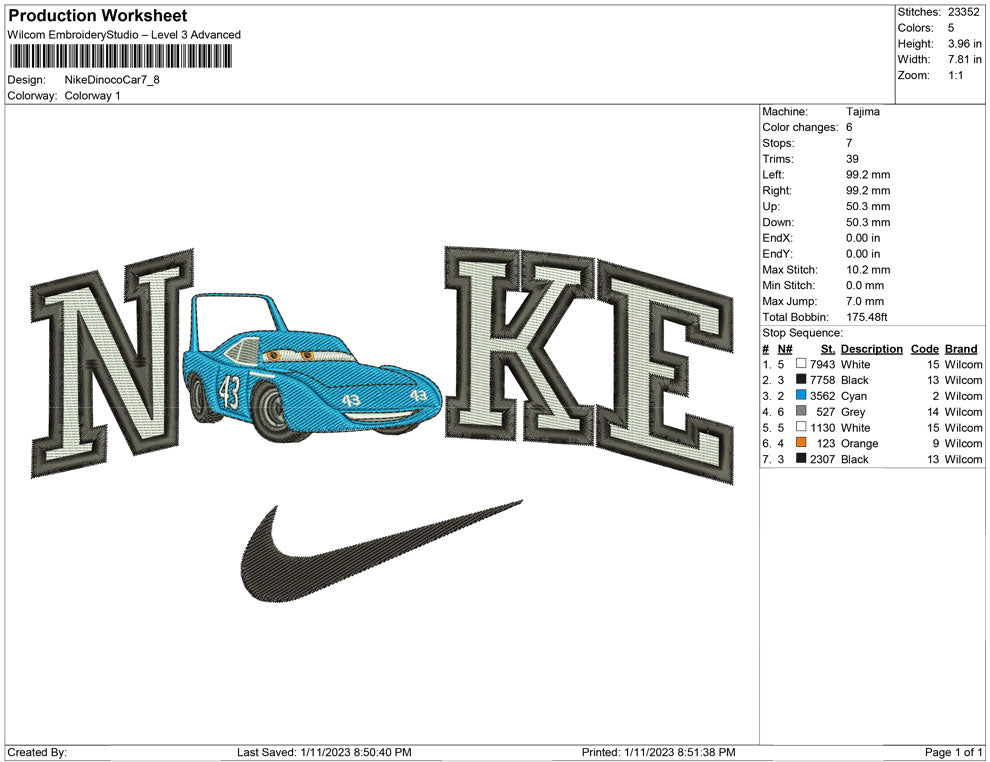Click the stitch count 23352
The image size is (990, 762).
coord(963,12)
